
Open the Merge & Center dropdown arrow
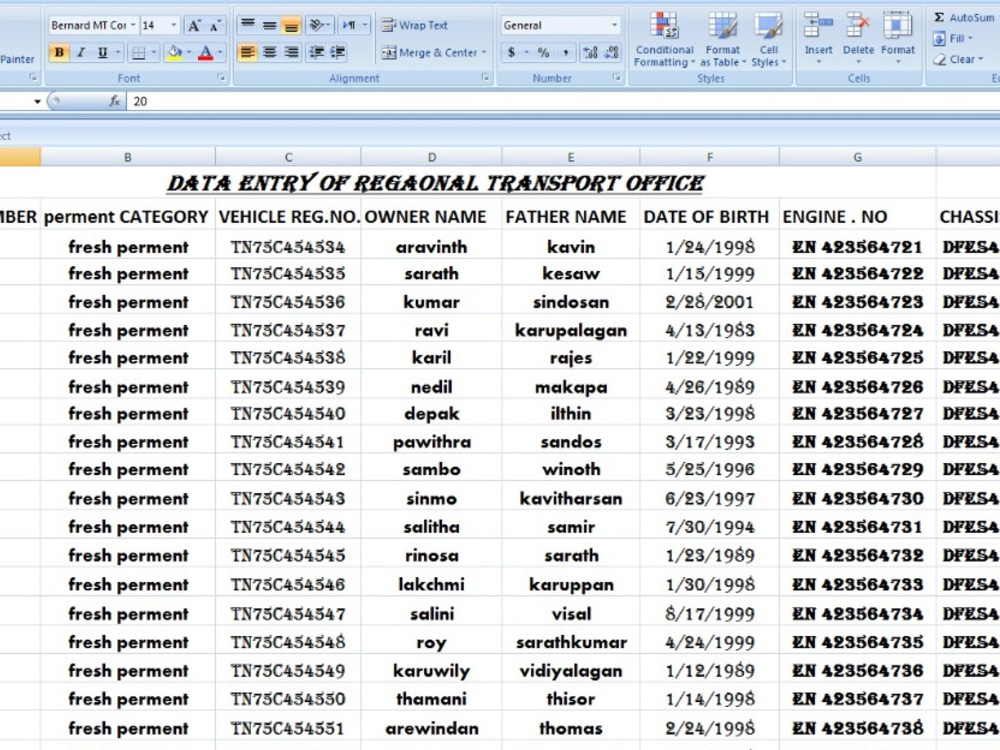[485, 52]
